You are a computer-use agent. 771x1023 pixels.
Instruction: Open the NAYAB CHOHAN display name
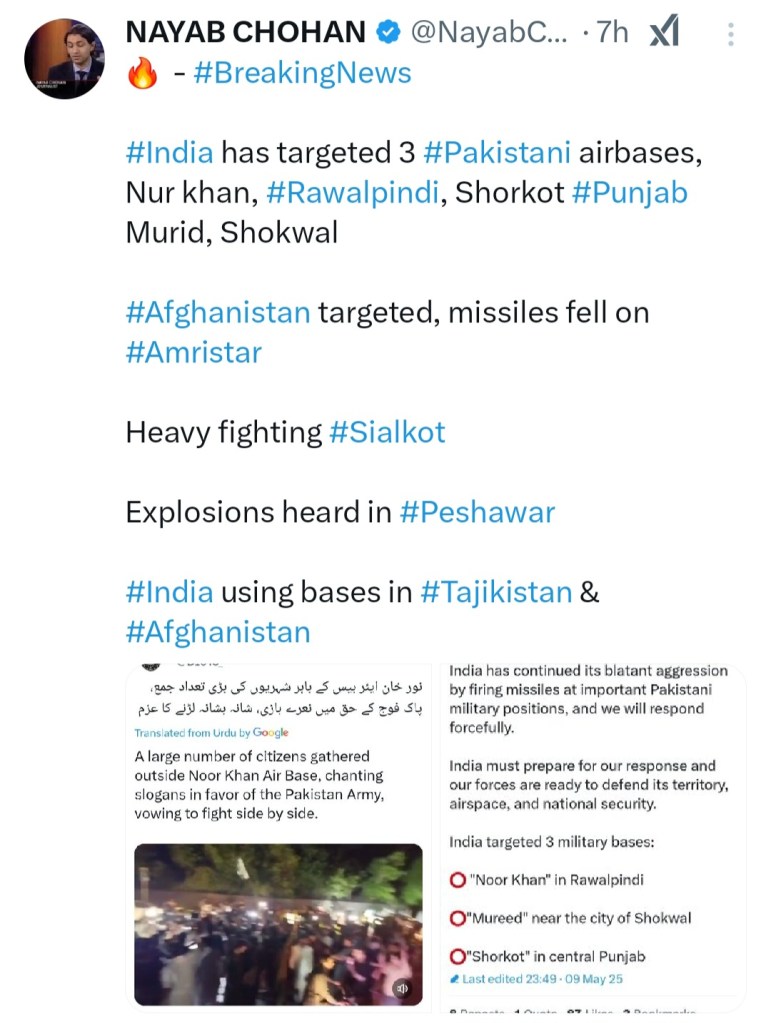245,33
